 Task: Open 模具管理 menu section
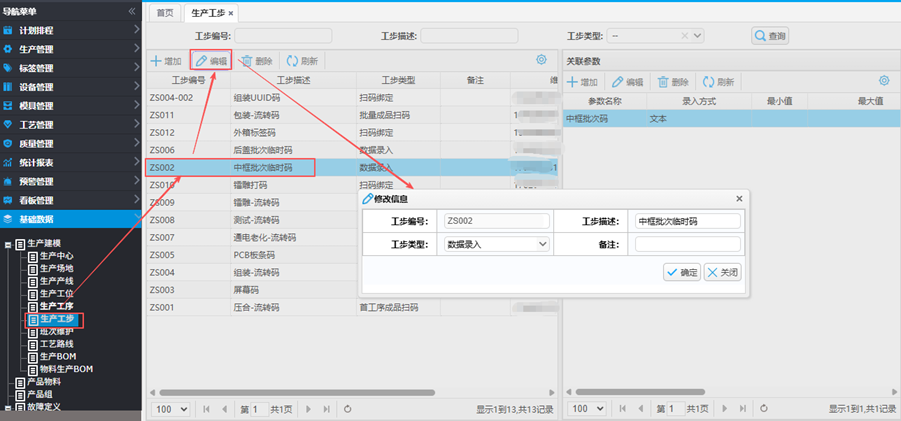pyautogui.click(x=71, y=106)
